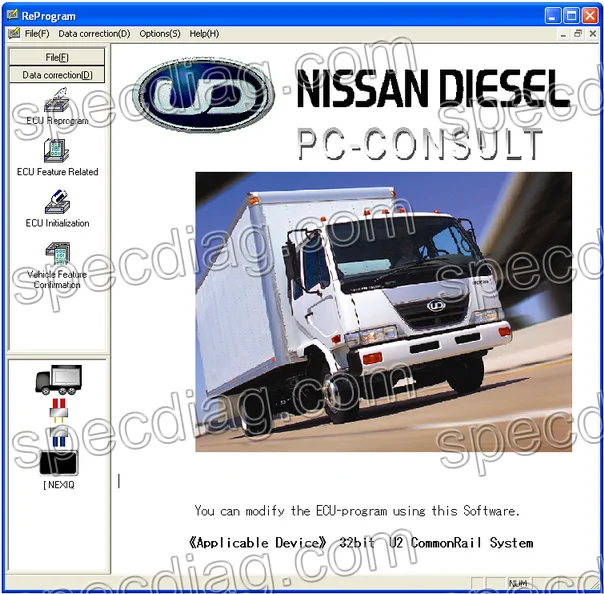Close the ReProgram main window
The width and height of the screenshot is (604, 594).
[590, 16]
